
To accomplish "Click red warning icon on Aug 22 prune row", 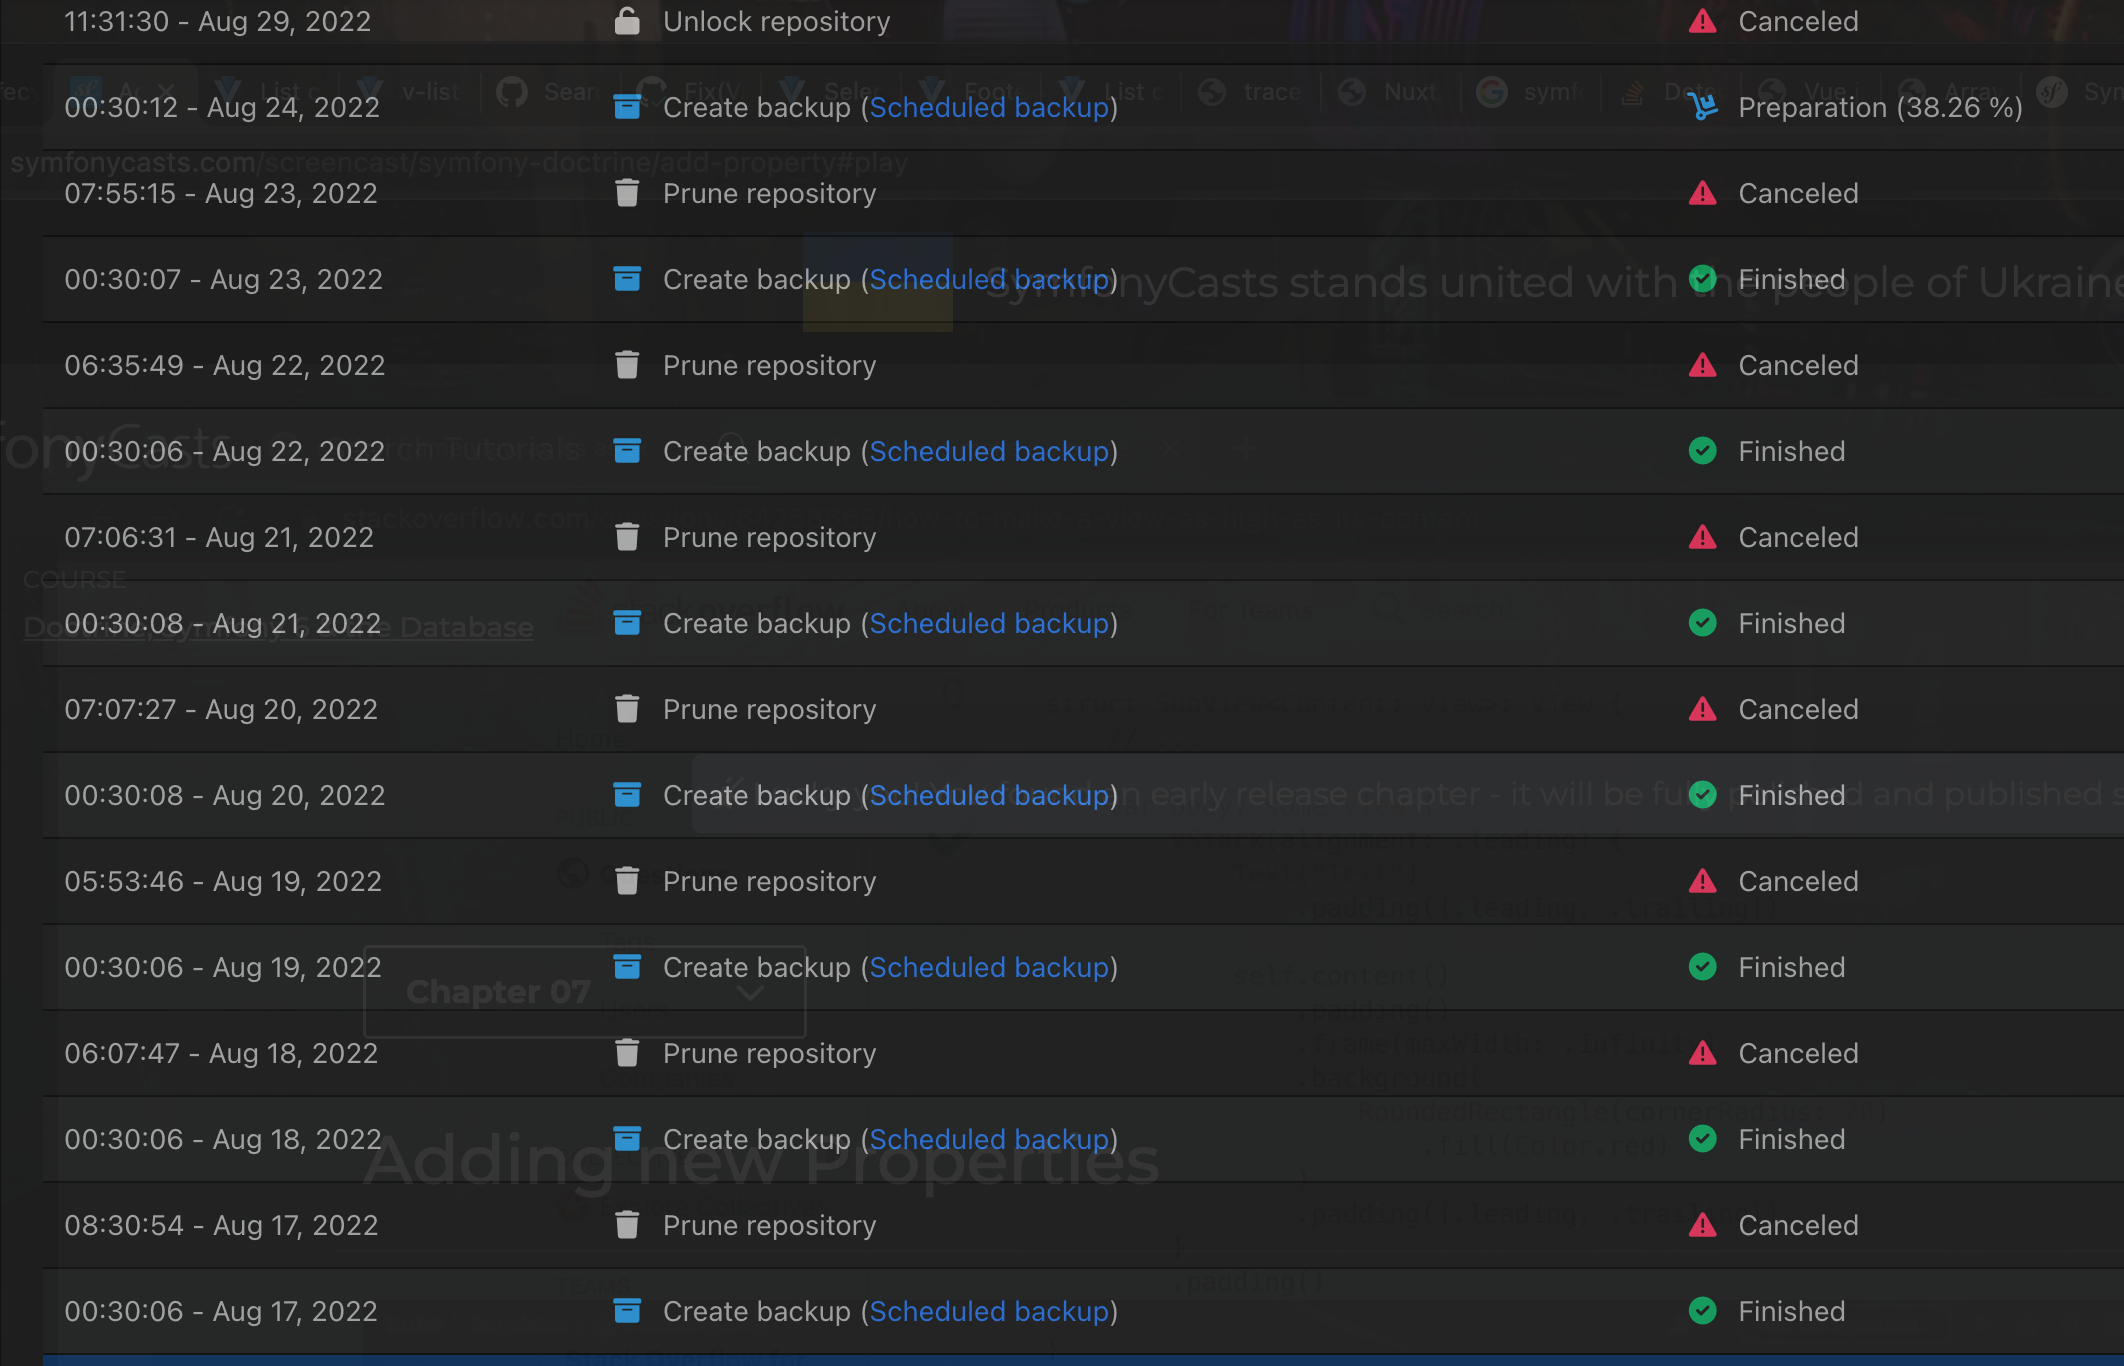I will pyautogui.click(x=1702, y=365).
